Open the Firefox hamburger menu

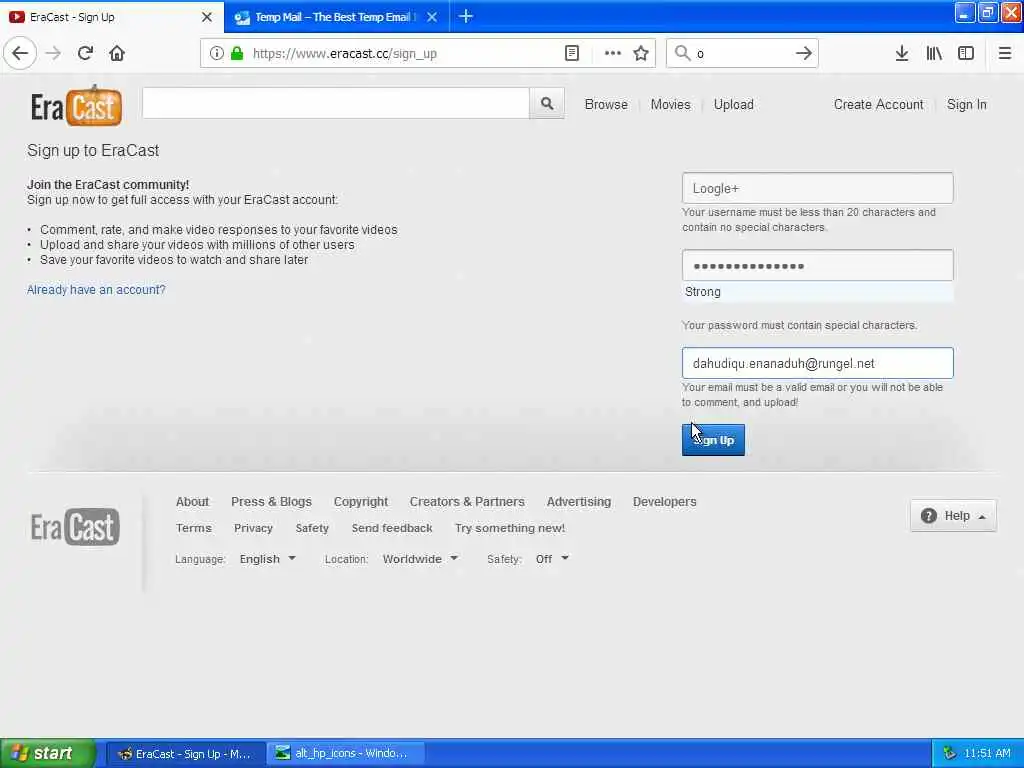1004,53
